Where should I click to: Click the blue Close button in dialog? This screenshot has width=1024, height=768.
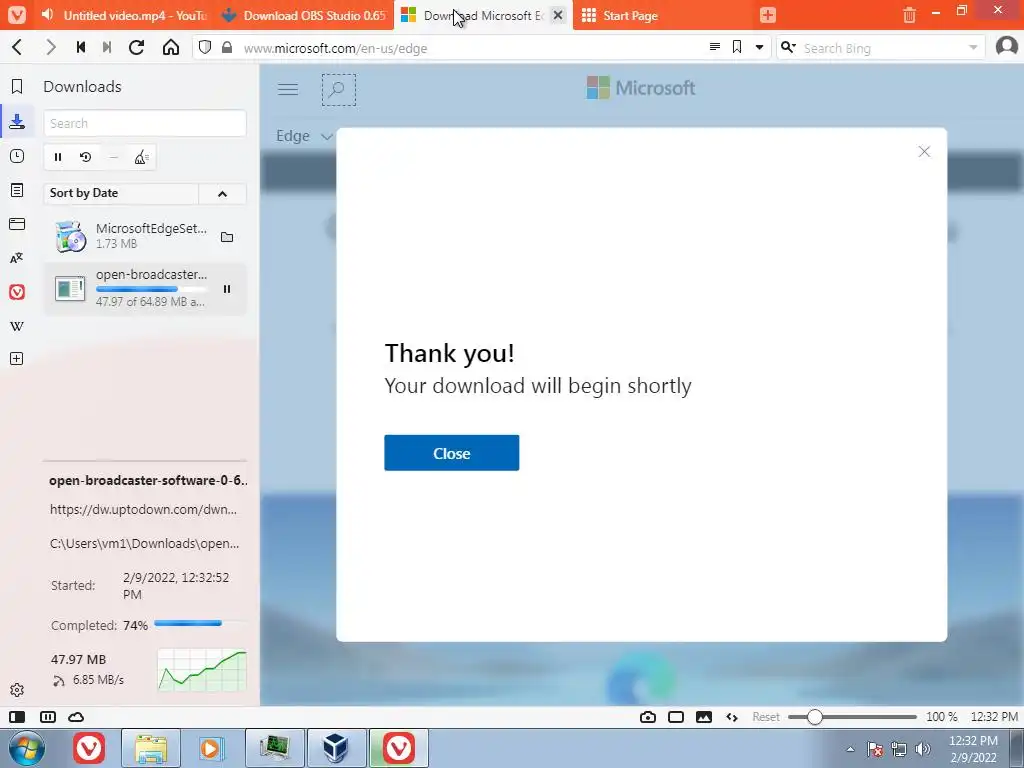(451, 453)
